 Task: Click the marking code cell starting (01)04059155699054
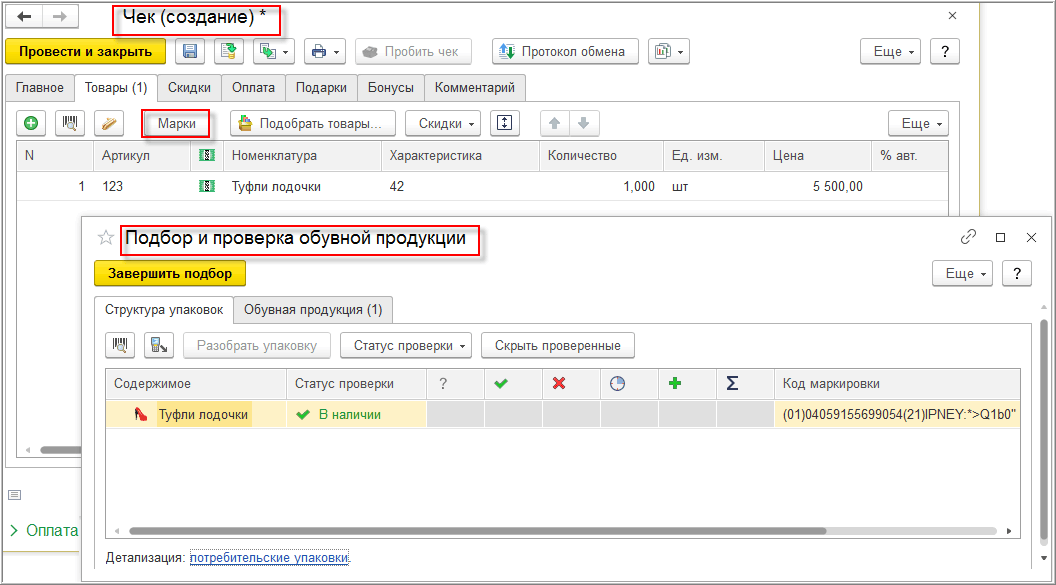897,415
